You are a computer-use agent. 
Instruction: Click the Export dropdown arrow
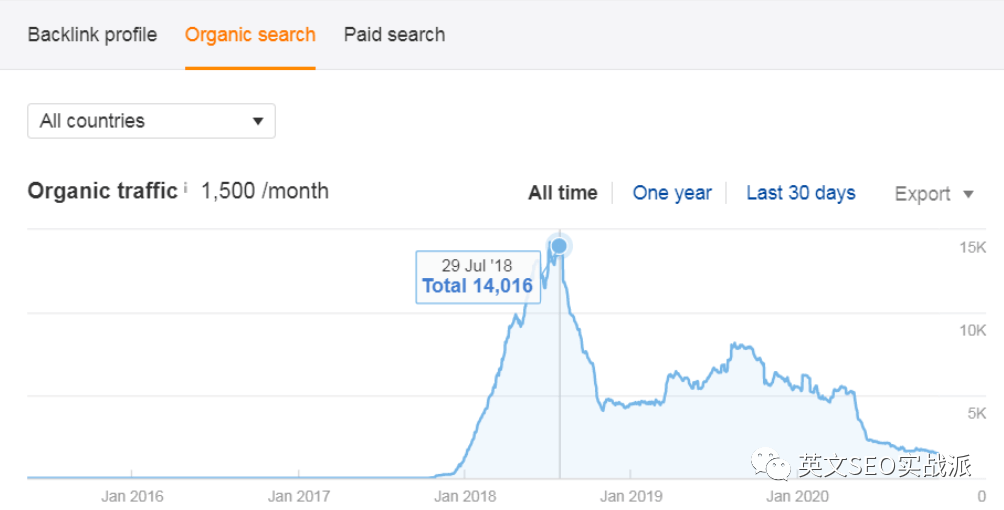coord(968,194)
